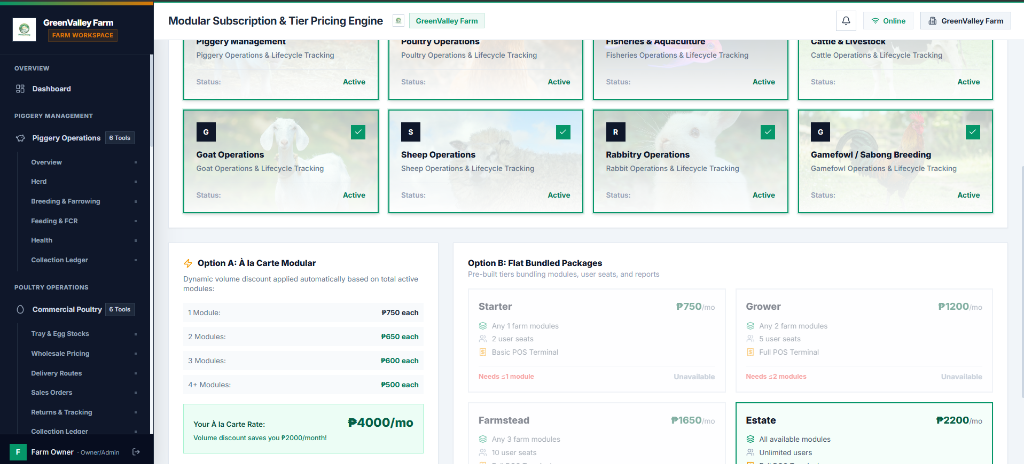Click the GreenValley Farm logo in sidebar
This screenshot has height=464, width=1024.
coord(24,29)
